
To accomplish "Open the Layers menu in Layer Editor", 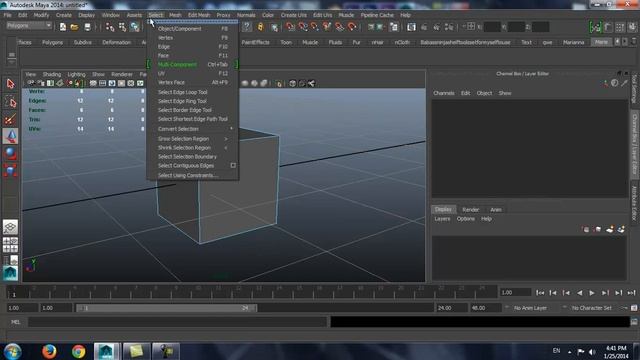I will 442,219.
